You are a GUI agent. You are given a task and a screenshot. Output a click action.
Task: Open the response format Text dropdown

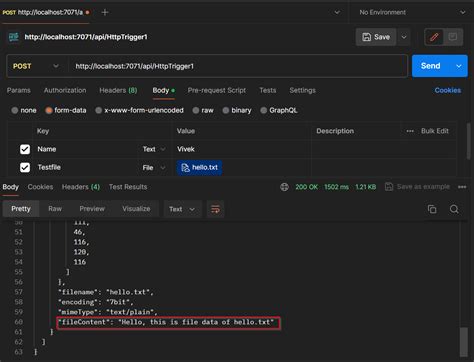182,209
